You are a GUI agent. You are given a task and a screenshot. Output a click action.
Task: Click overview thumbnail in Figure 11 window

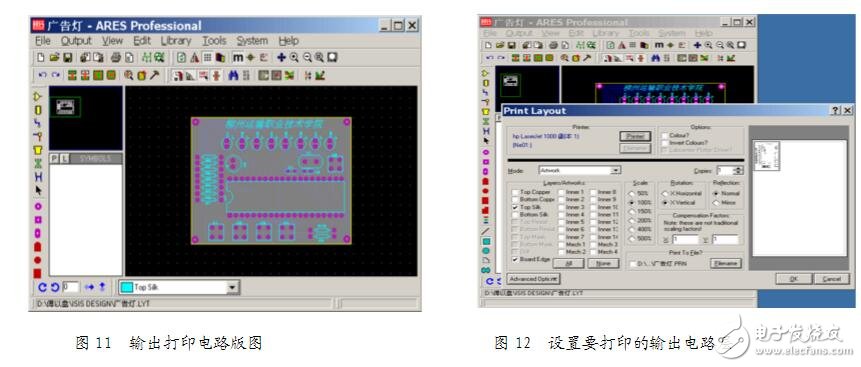point(86,118)
